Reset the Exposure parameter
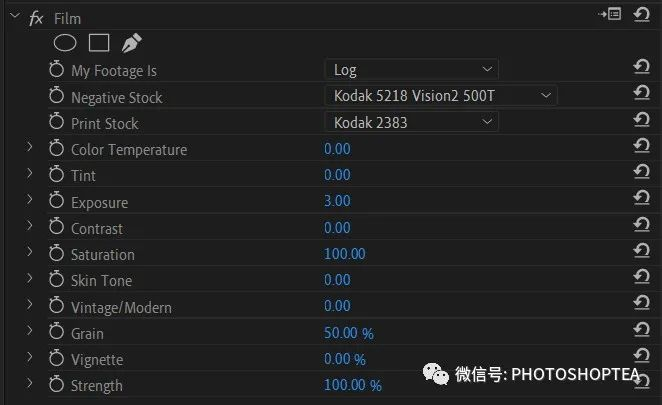This screenshot has height=405, width=662. click(x=641, y=198)
